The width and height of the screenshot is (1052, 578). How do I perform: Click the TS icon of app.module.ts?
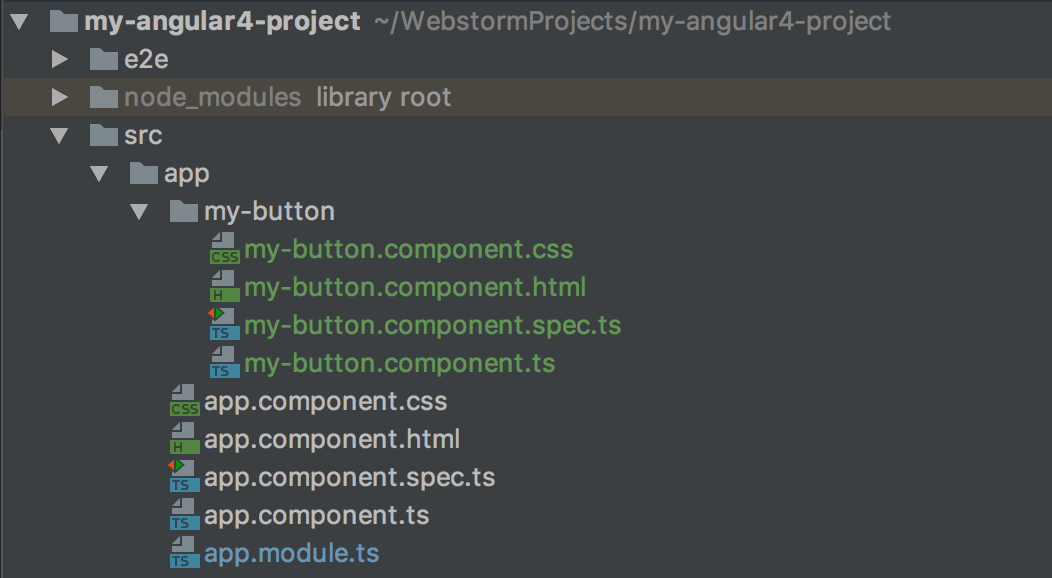tap(185, 553)
